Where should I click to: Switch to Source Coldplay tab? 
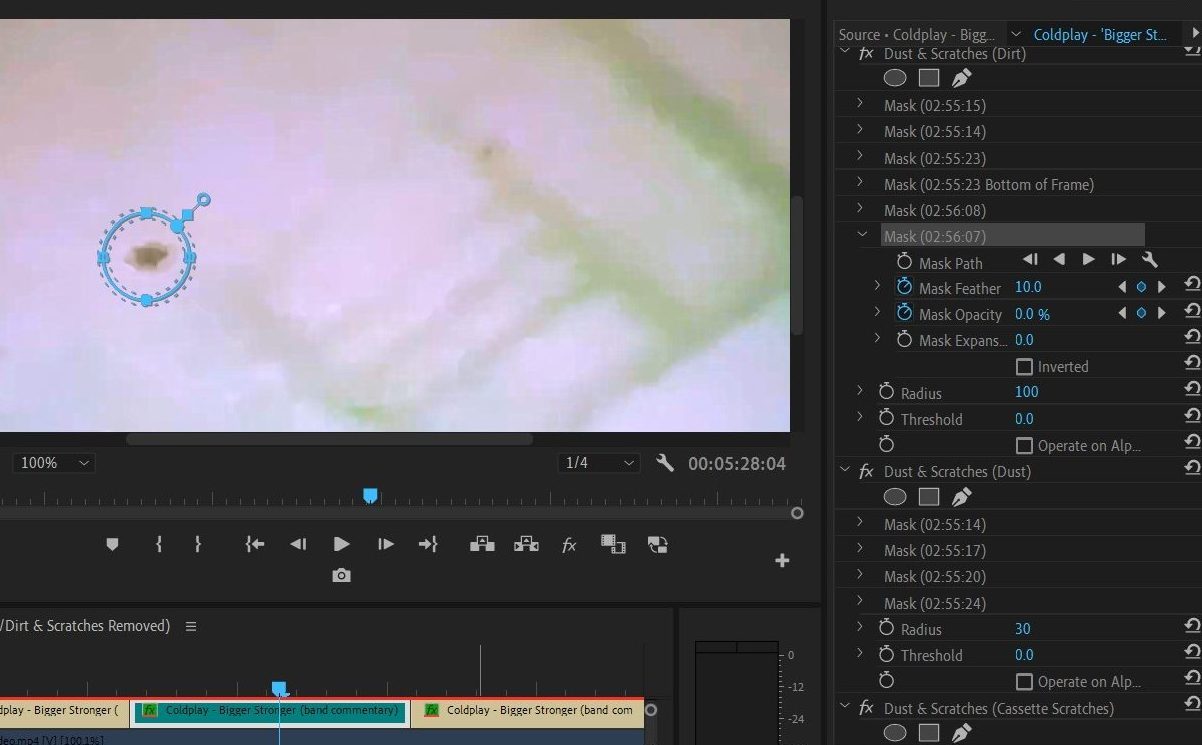[917, 34]
